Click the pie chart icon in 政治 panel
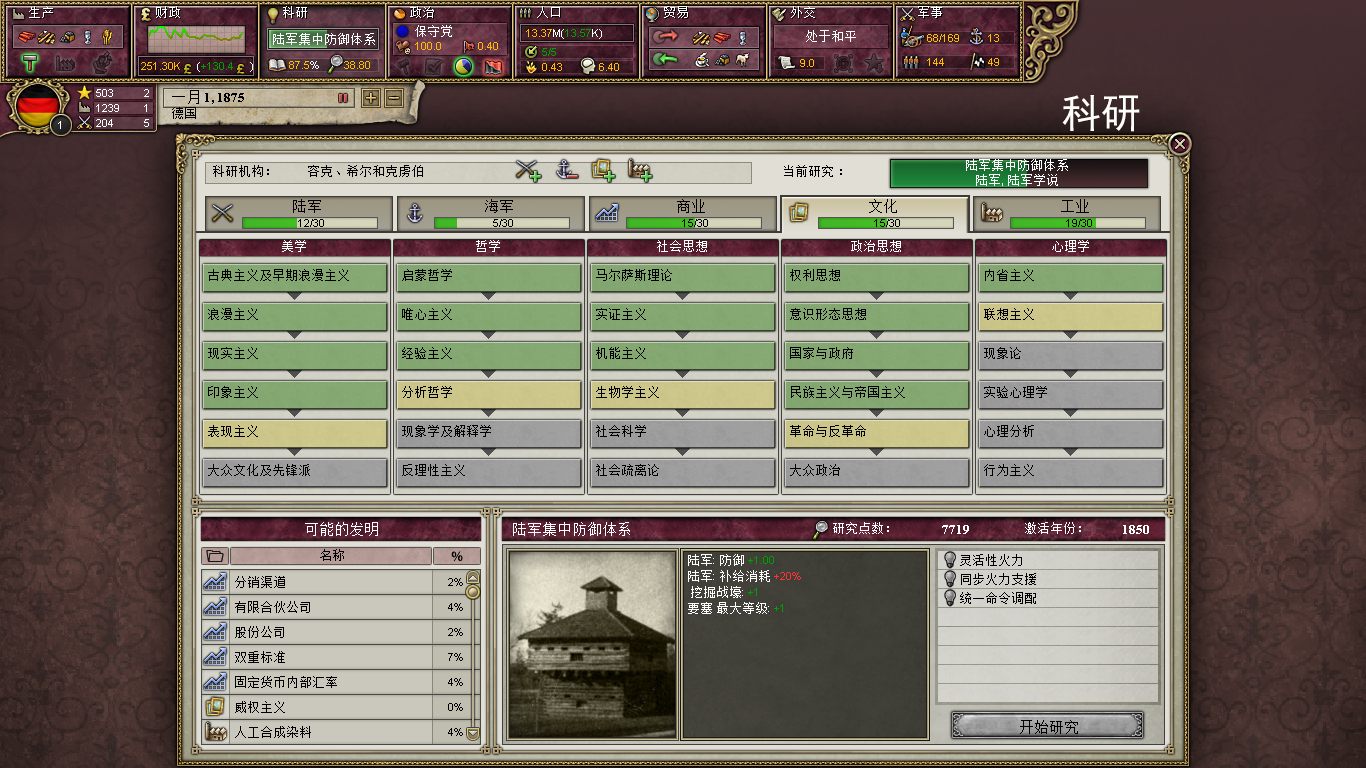 point(463,66)
